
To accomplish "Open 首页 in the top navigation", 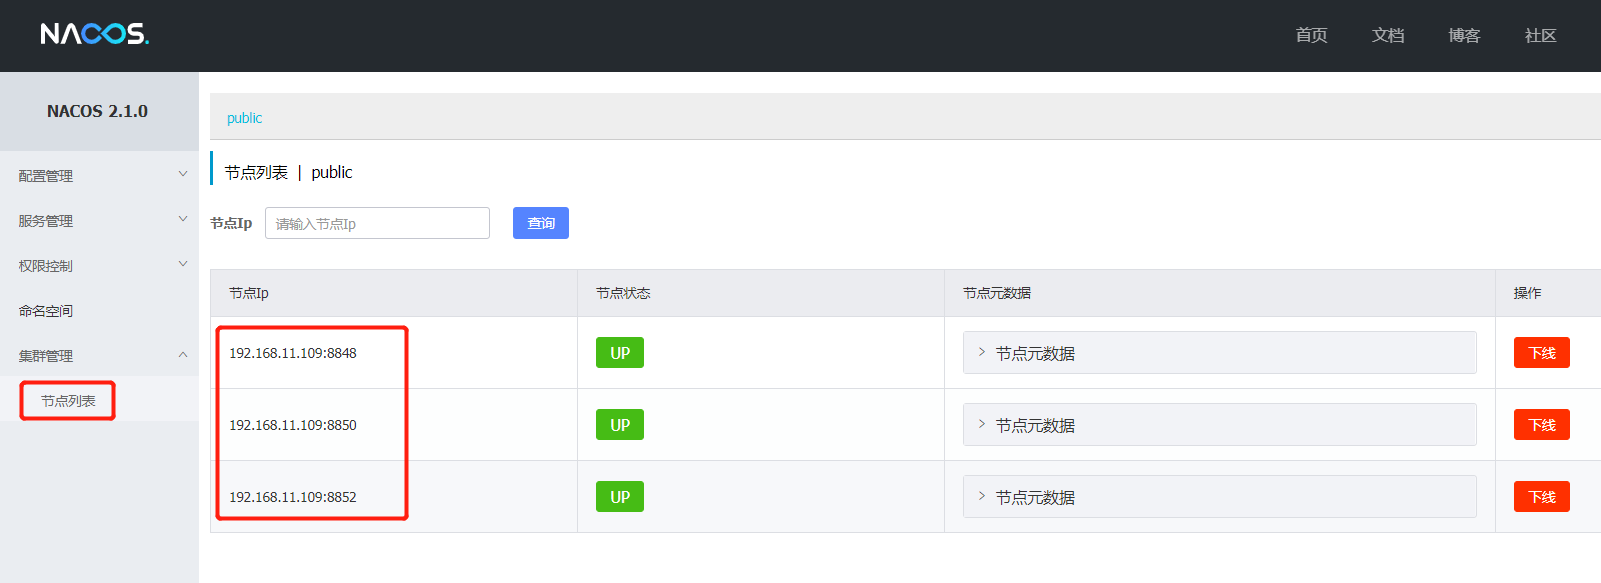I will [1311, 35].
